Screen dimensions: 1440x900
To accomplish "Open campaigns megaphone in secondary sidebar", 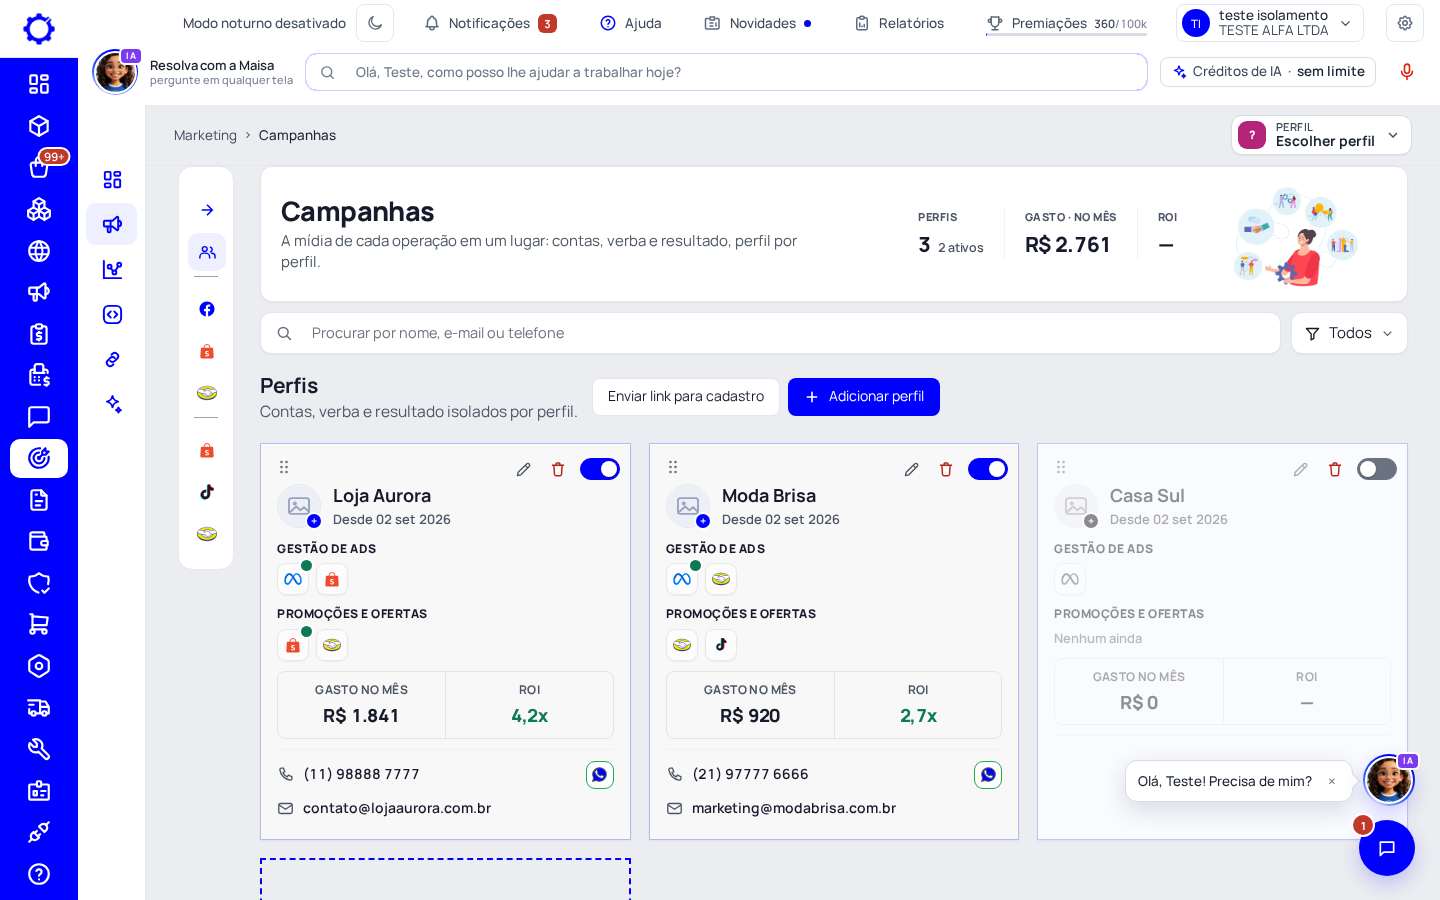I will (x=112, y=224).
